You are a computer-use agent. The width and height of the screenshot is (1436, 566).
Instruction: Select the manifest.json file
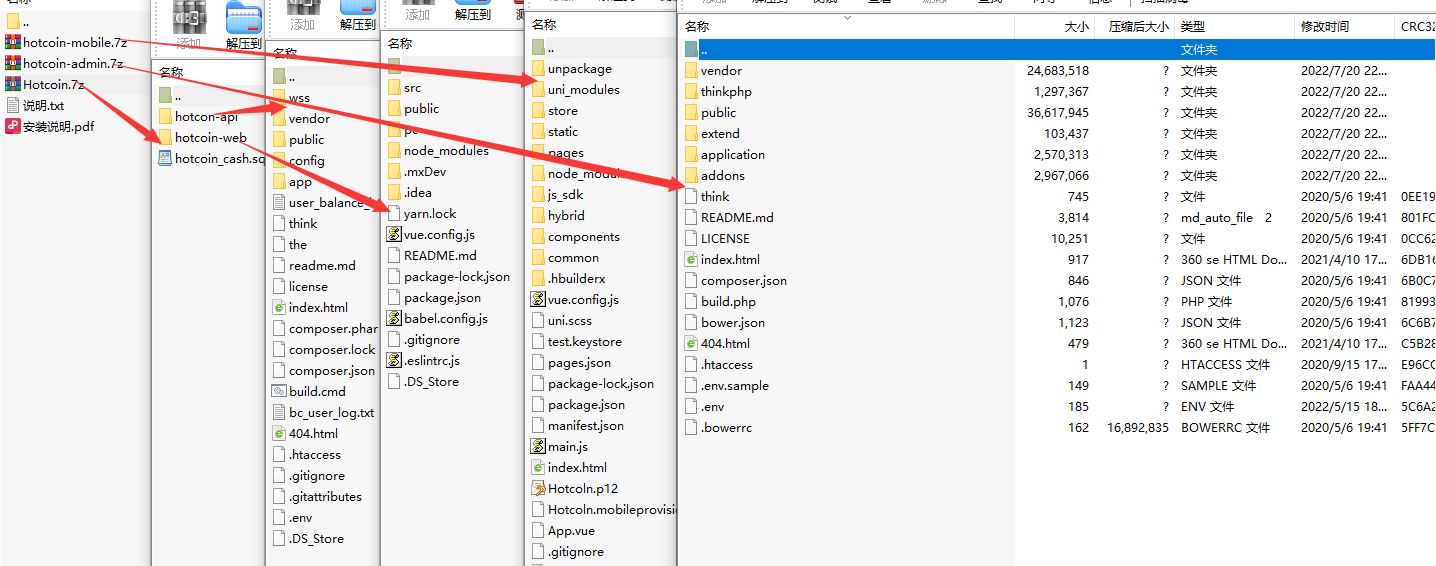(578, 425)
